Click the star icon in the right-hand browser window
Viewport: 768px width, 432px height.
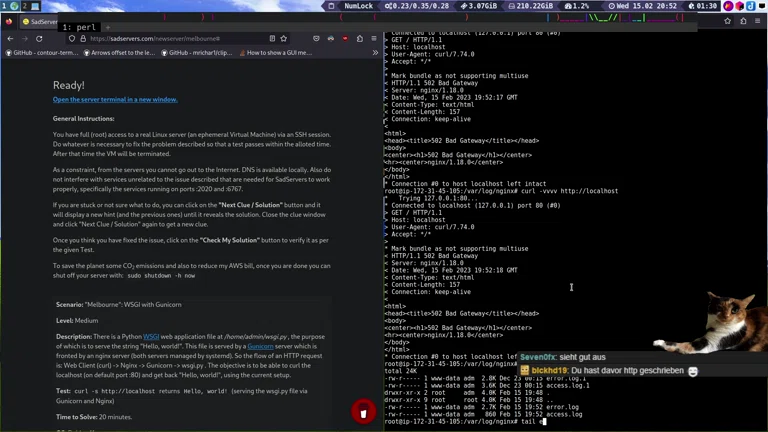pyautogui.click(x=727, y=21)
